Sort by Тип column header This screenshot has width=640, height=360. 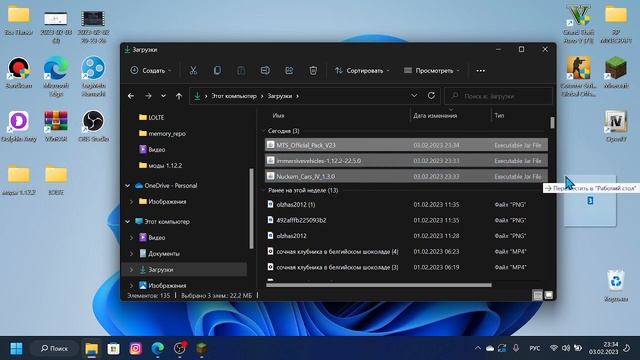pyautogui.click(x=499, y=116)
